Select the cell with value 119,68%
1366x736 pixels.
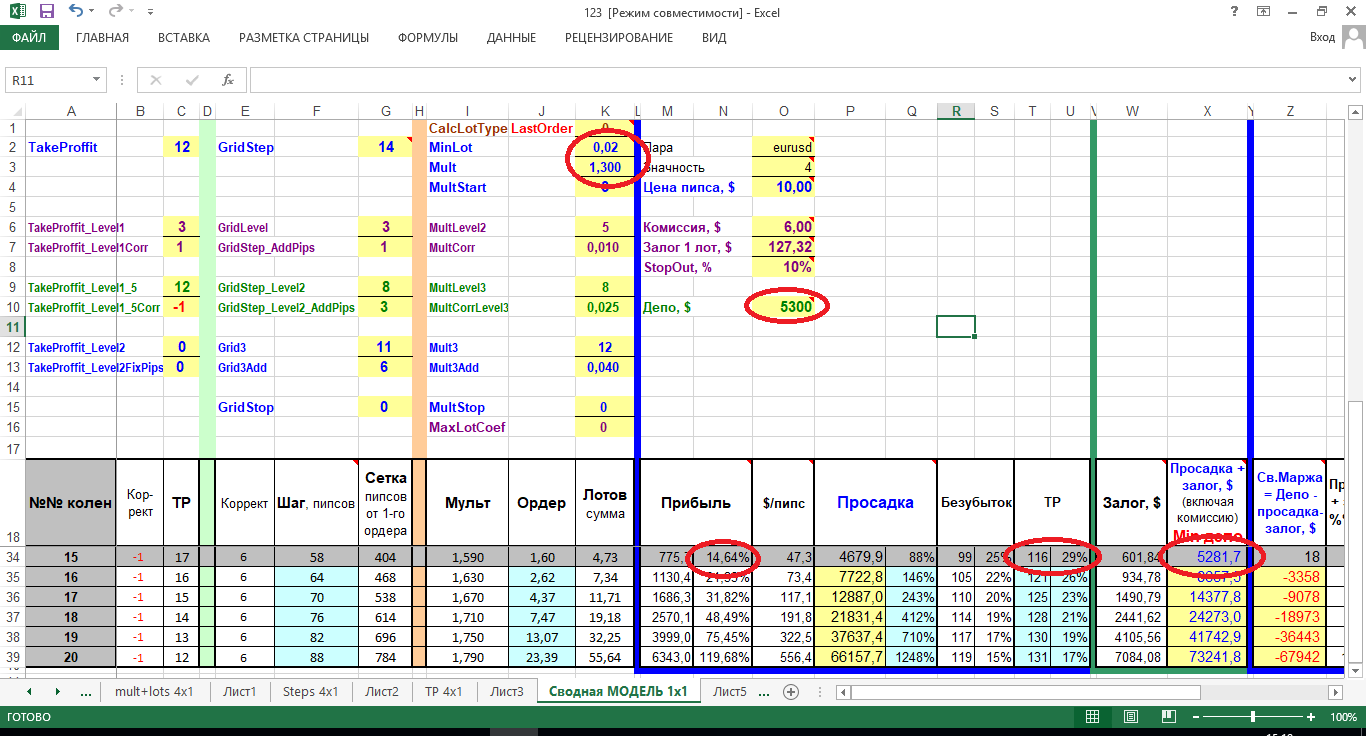(722, 657)
